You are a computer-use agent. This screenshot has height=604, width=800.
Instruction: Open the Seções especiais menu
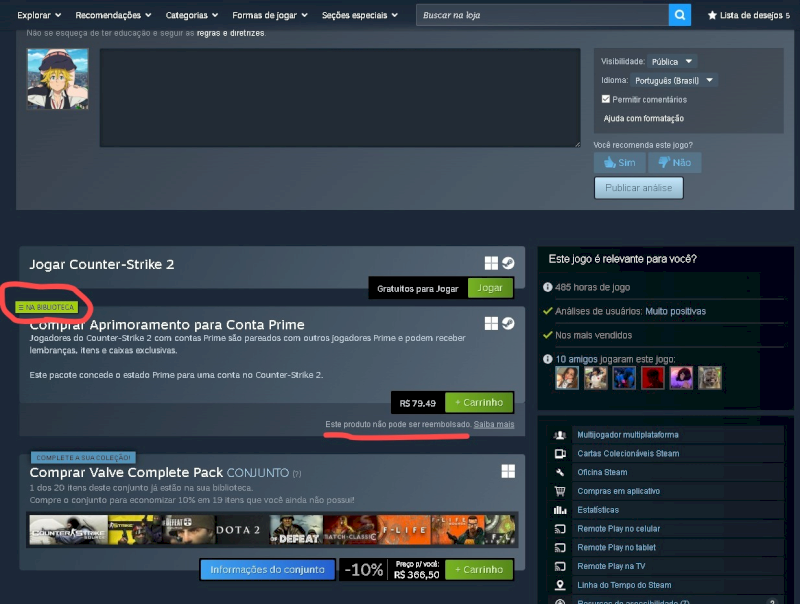(360, 15)
